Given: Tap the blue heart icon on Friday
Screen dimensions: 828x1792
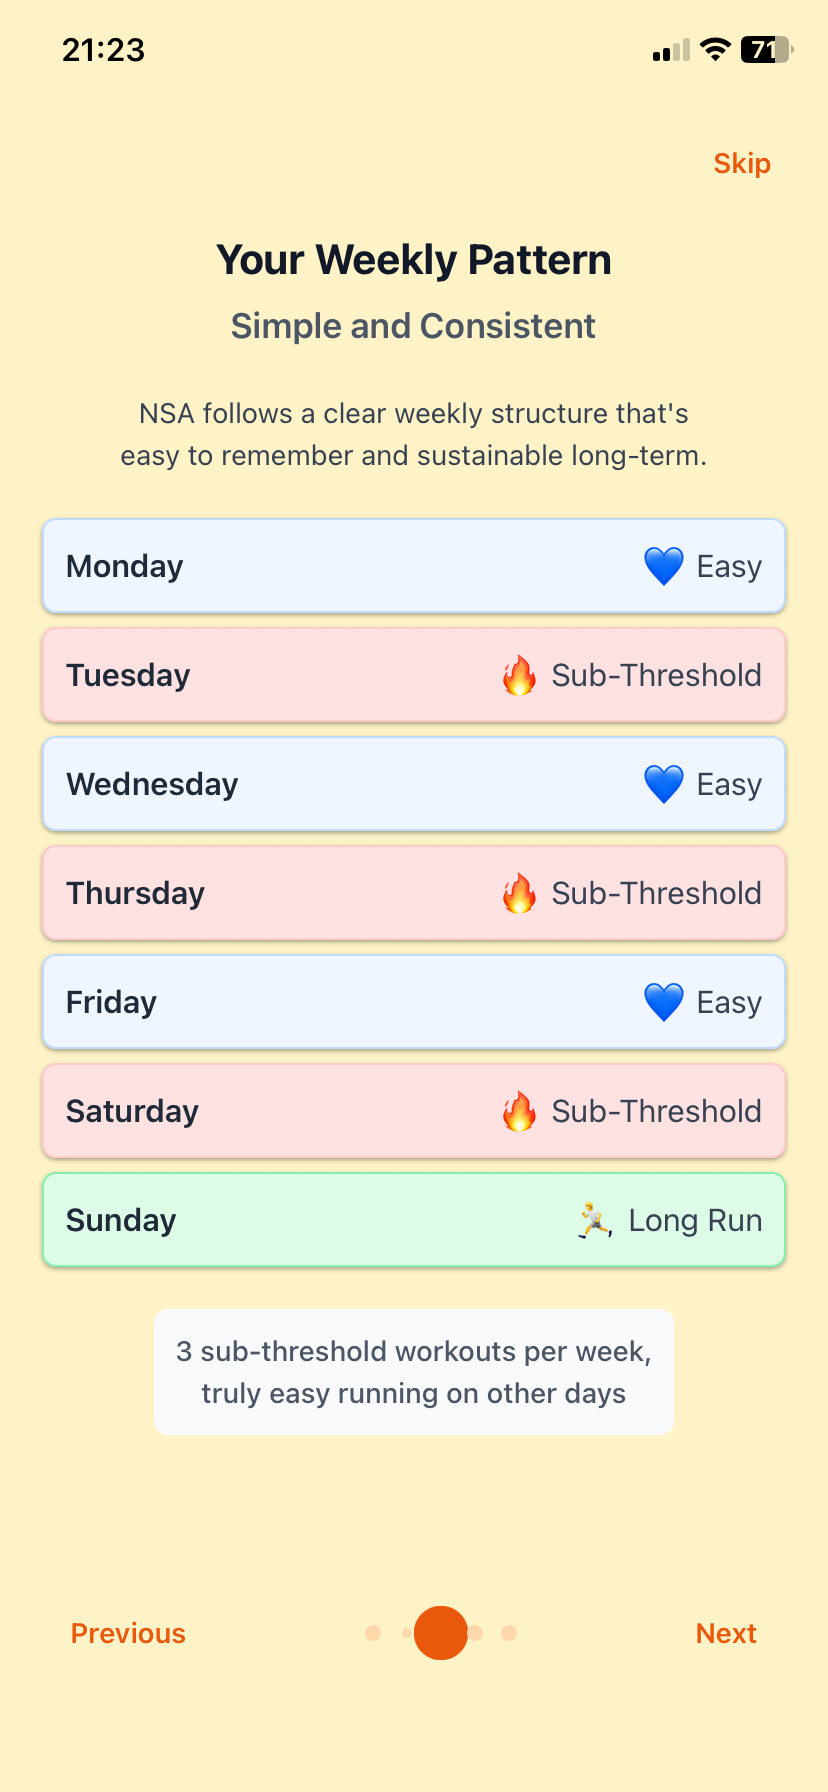Looking at the screenshot, I should tap(663, 1002).
